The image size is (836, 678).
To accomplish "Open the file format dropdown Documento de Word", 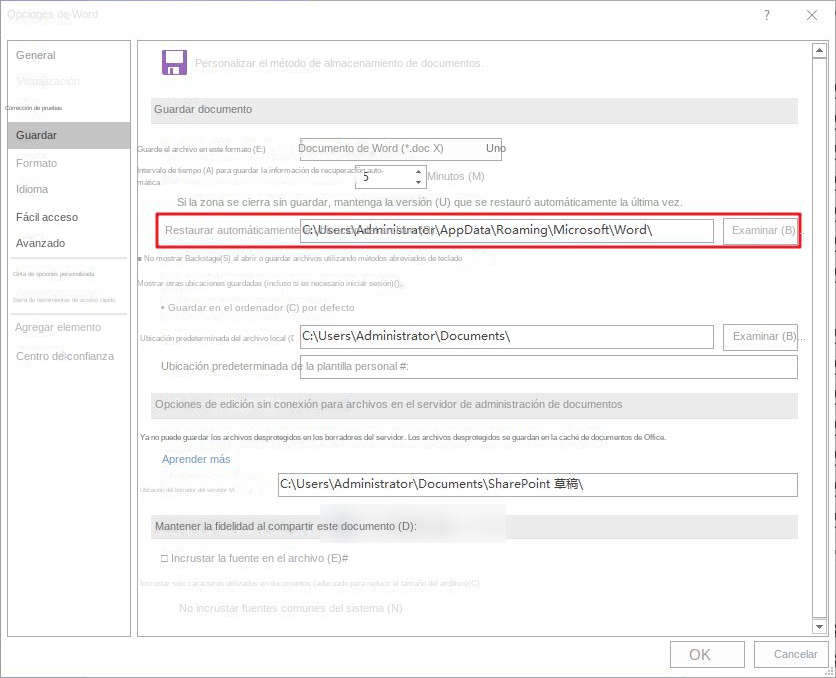I will (x=400, y=149).
